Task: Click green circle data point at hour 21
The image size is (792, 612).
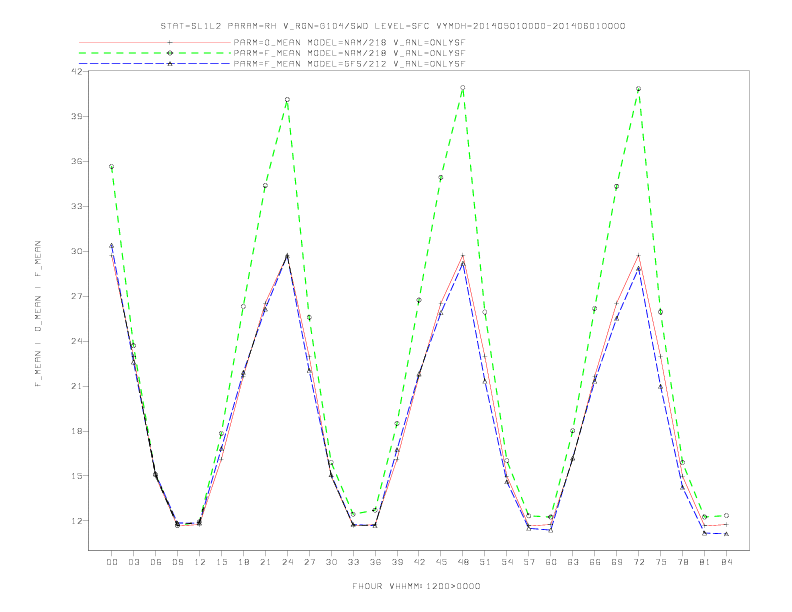Action: [x=265, y=186]
